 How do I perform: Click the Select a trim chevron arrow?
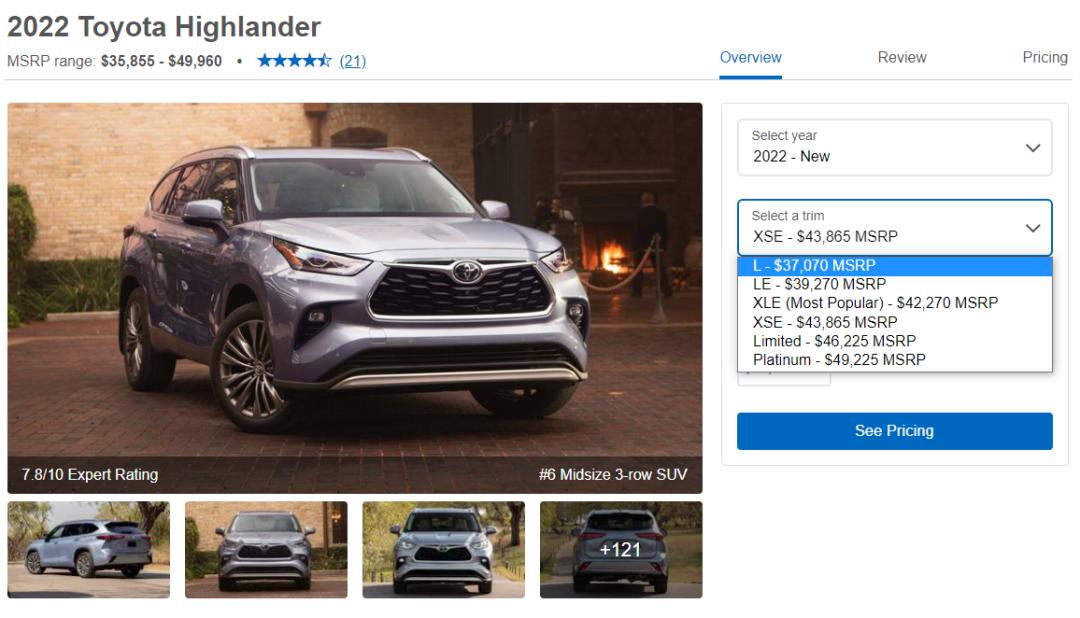pos(1032,228)
